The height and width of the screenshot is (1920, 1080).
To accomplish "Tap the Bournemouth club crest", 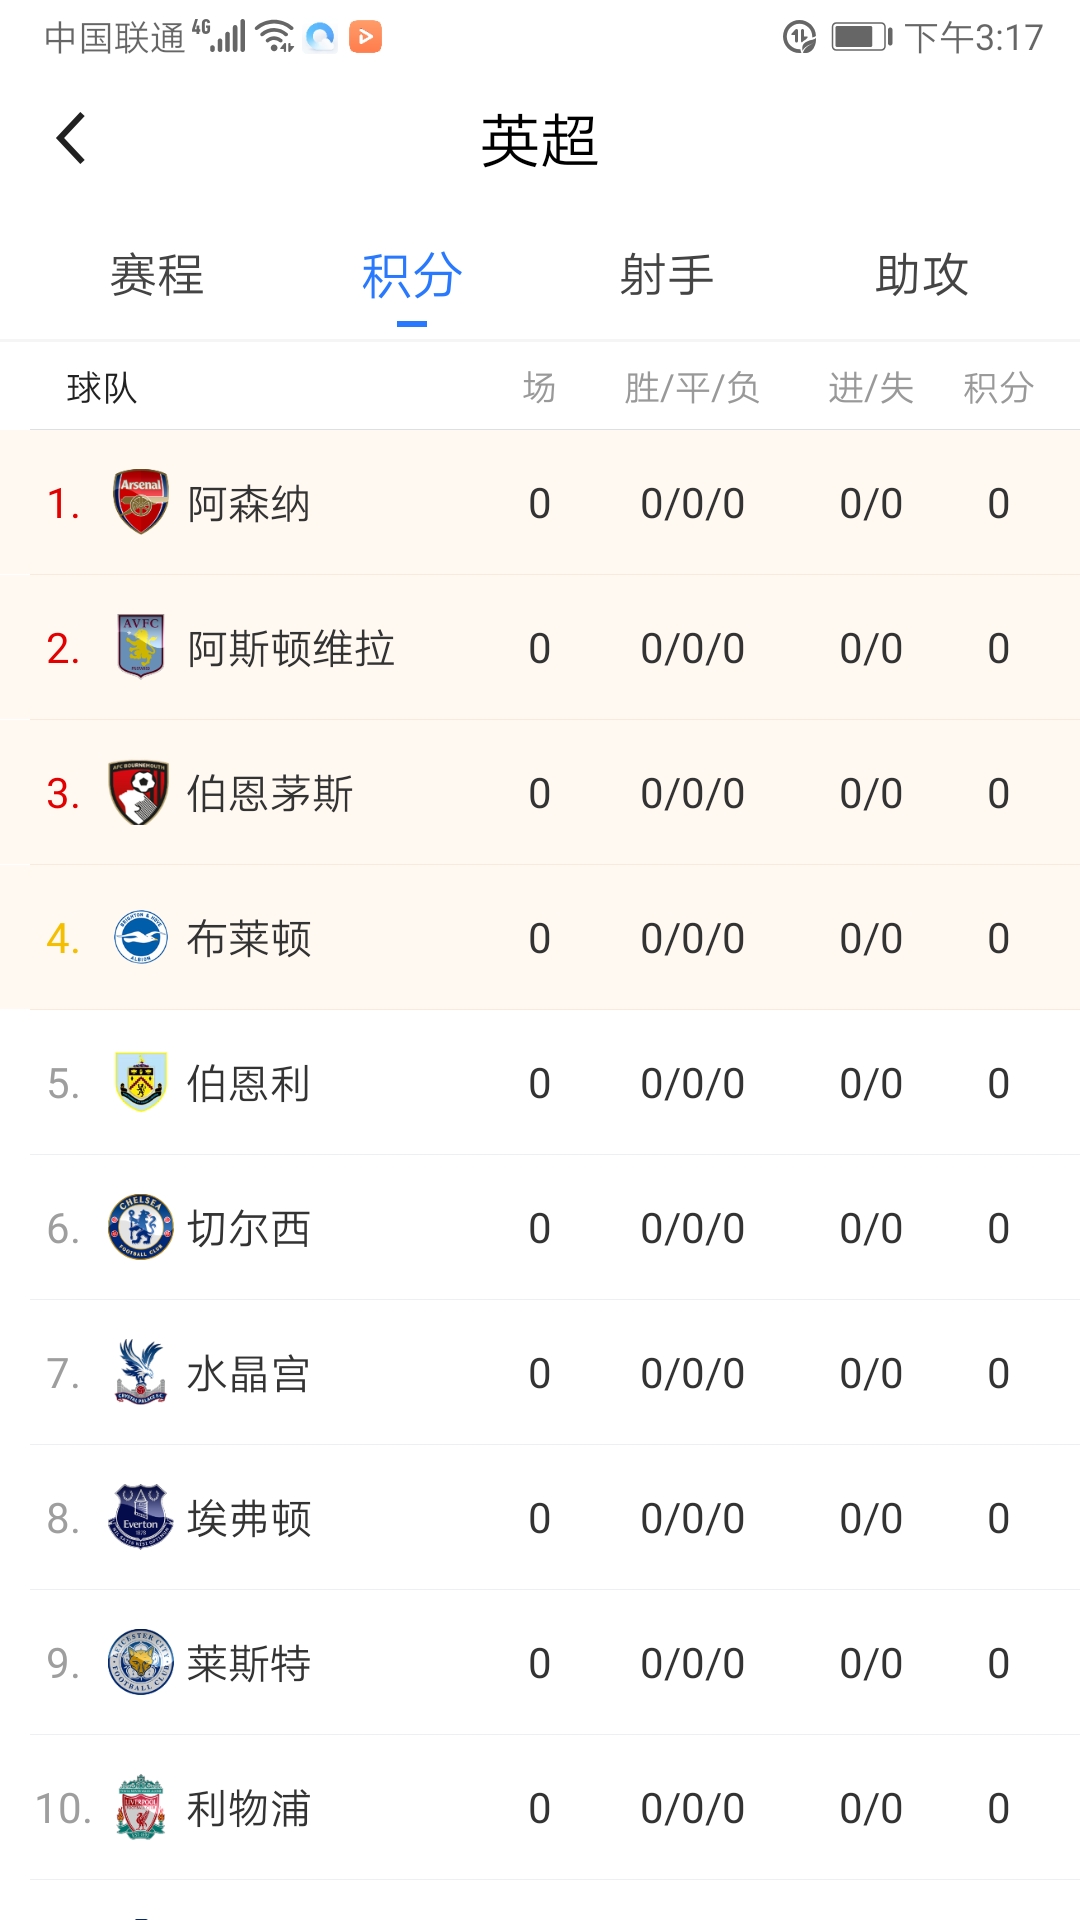I will coord(139,792).
